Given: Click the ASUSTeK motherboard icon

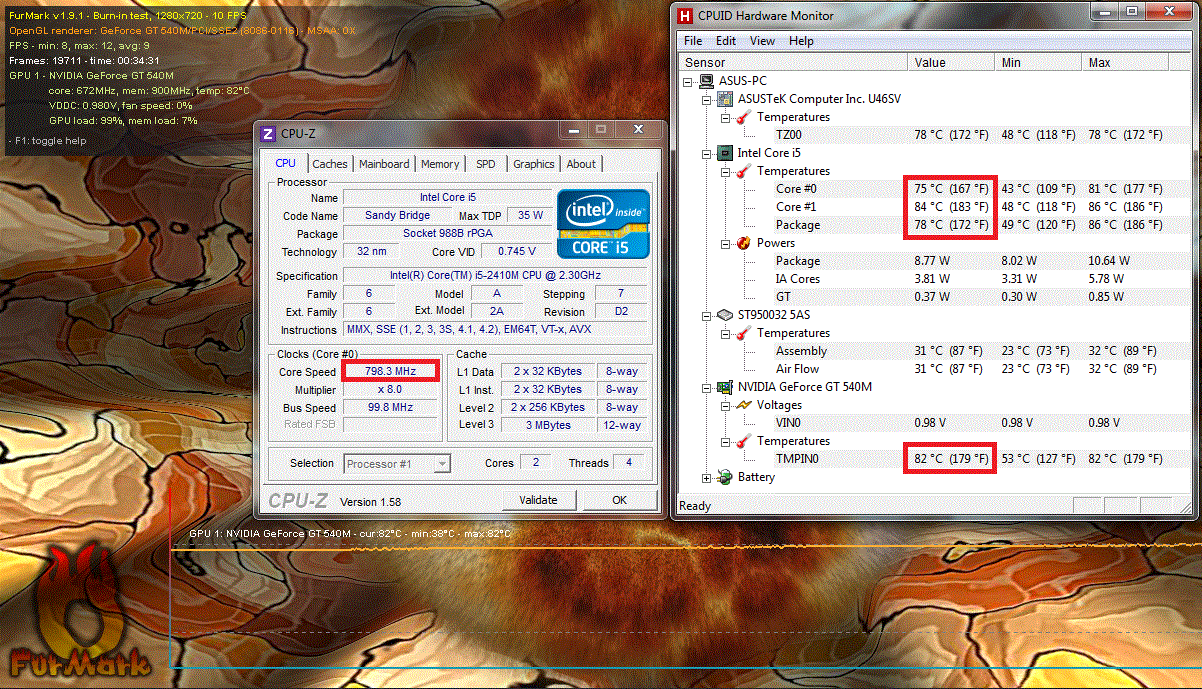Looking at the screenshot, I should click(725, 99).
